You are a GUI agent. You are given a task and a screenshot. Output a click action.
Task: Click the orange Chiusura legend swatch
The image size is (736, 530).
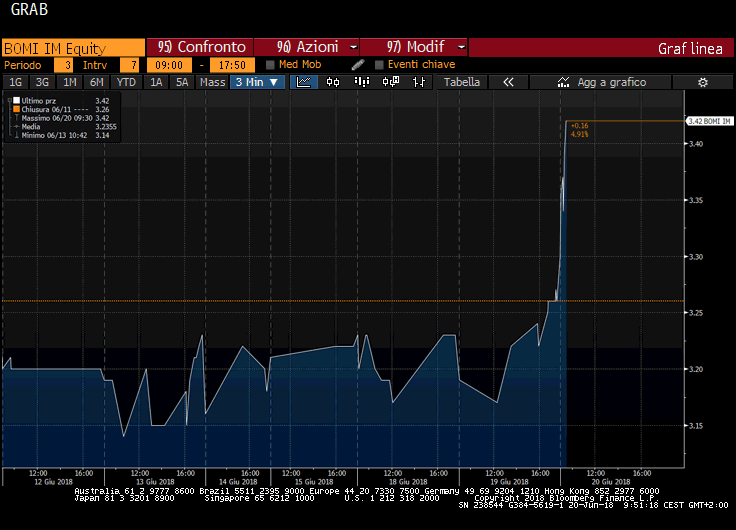16,109
